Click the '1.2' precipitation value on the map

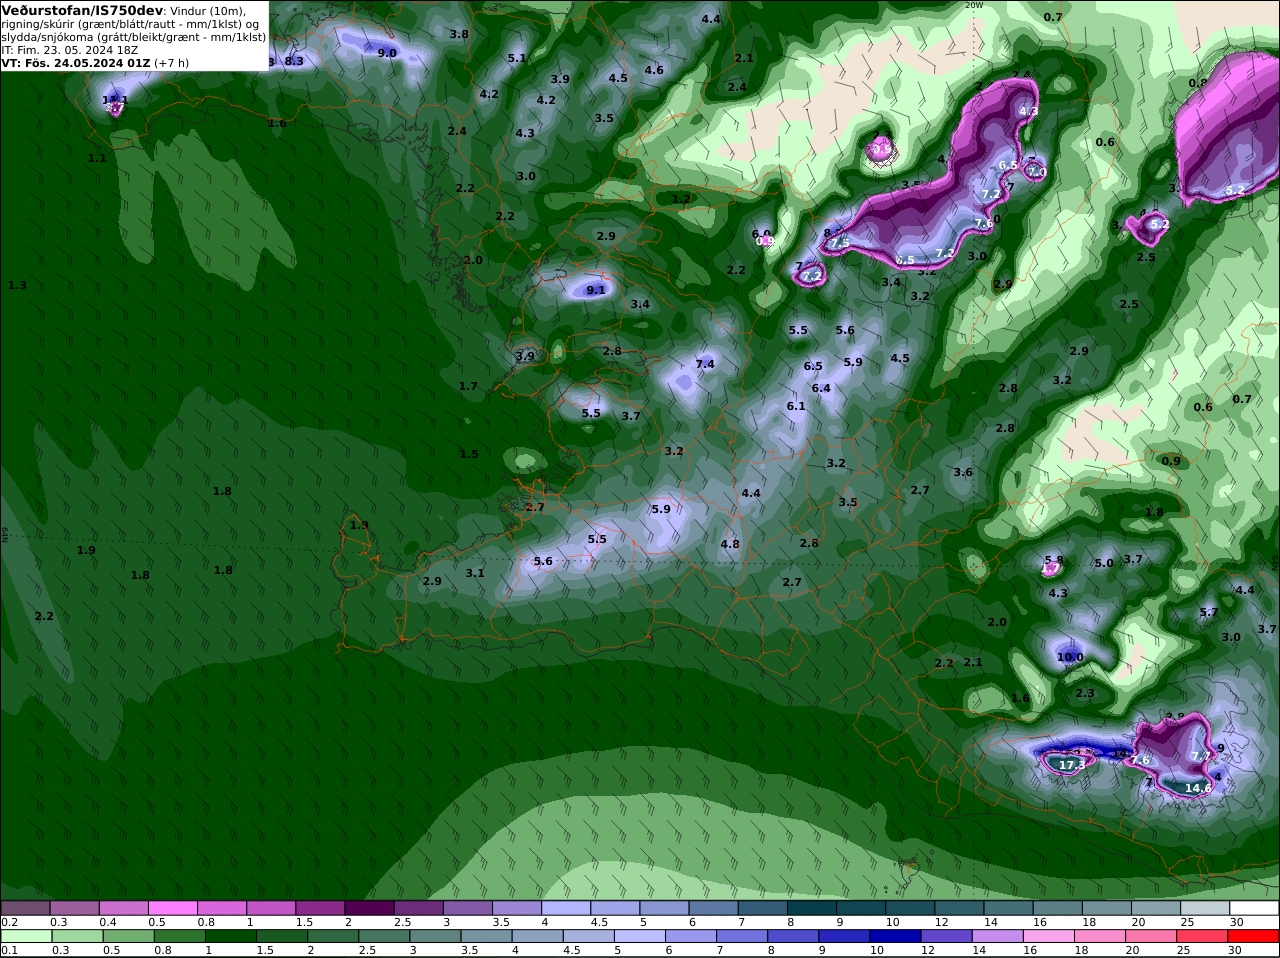pyautogui.click(x=681, y=199)
